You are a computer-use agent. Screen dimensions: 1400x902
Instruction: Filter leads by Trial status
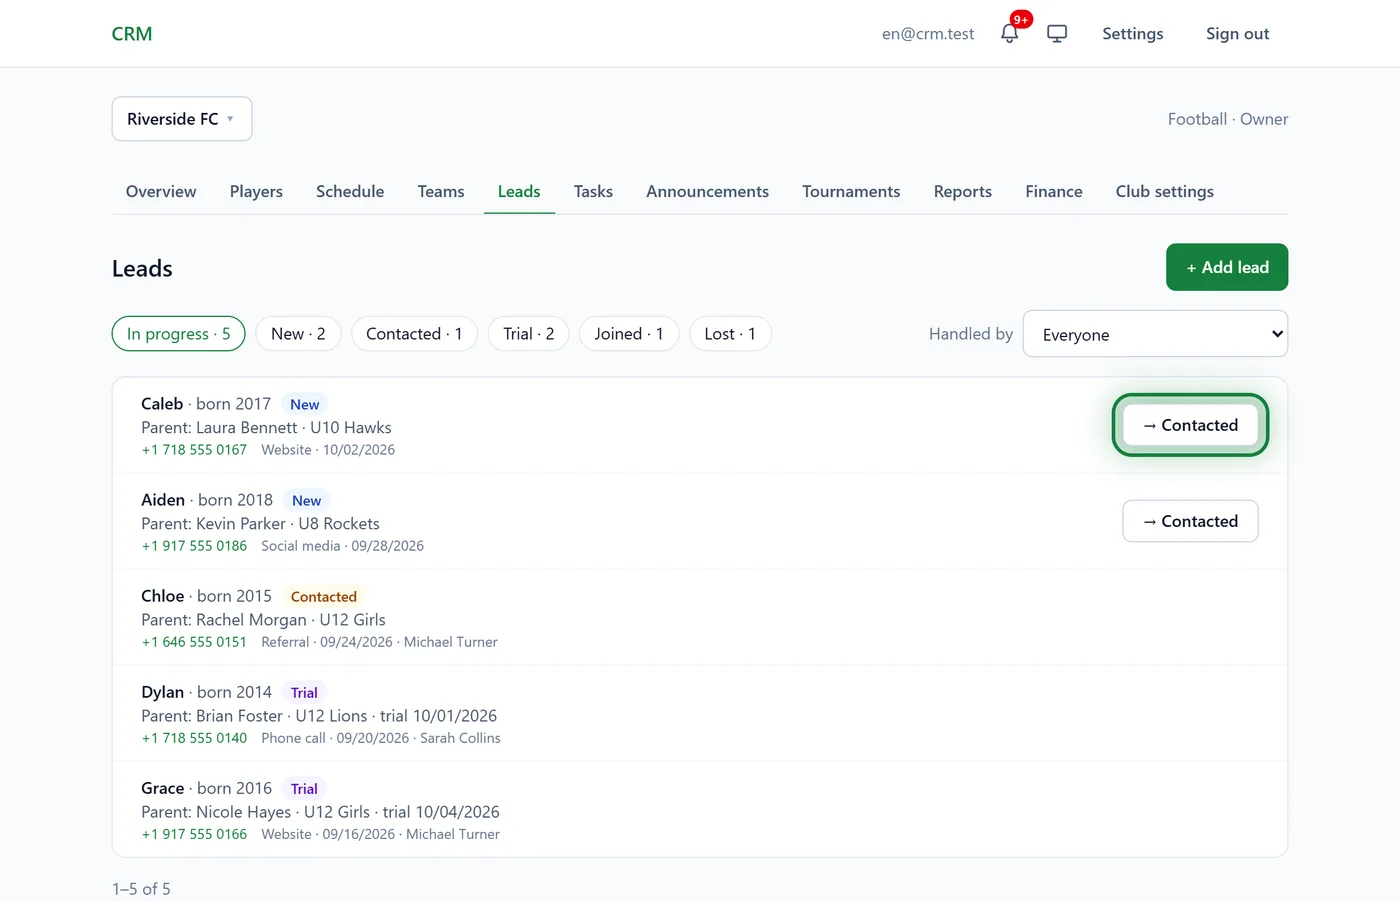[529, 334]
